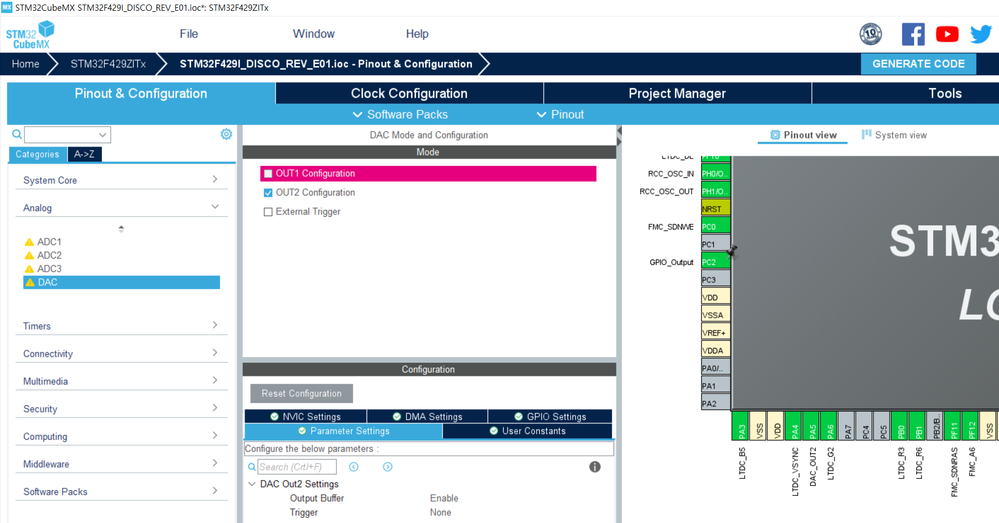
Task: Select the PC2 pin on the chip
Action: pos(715,262)
